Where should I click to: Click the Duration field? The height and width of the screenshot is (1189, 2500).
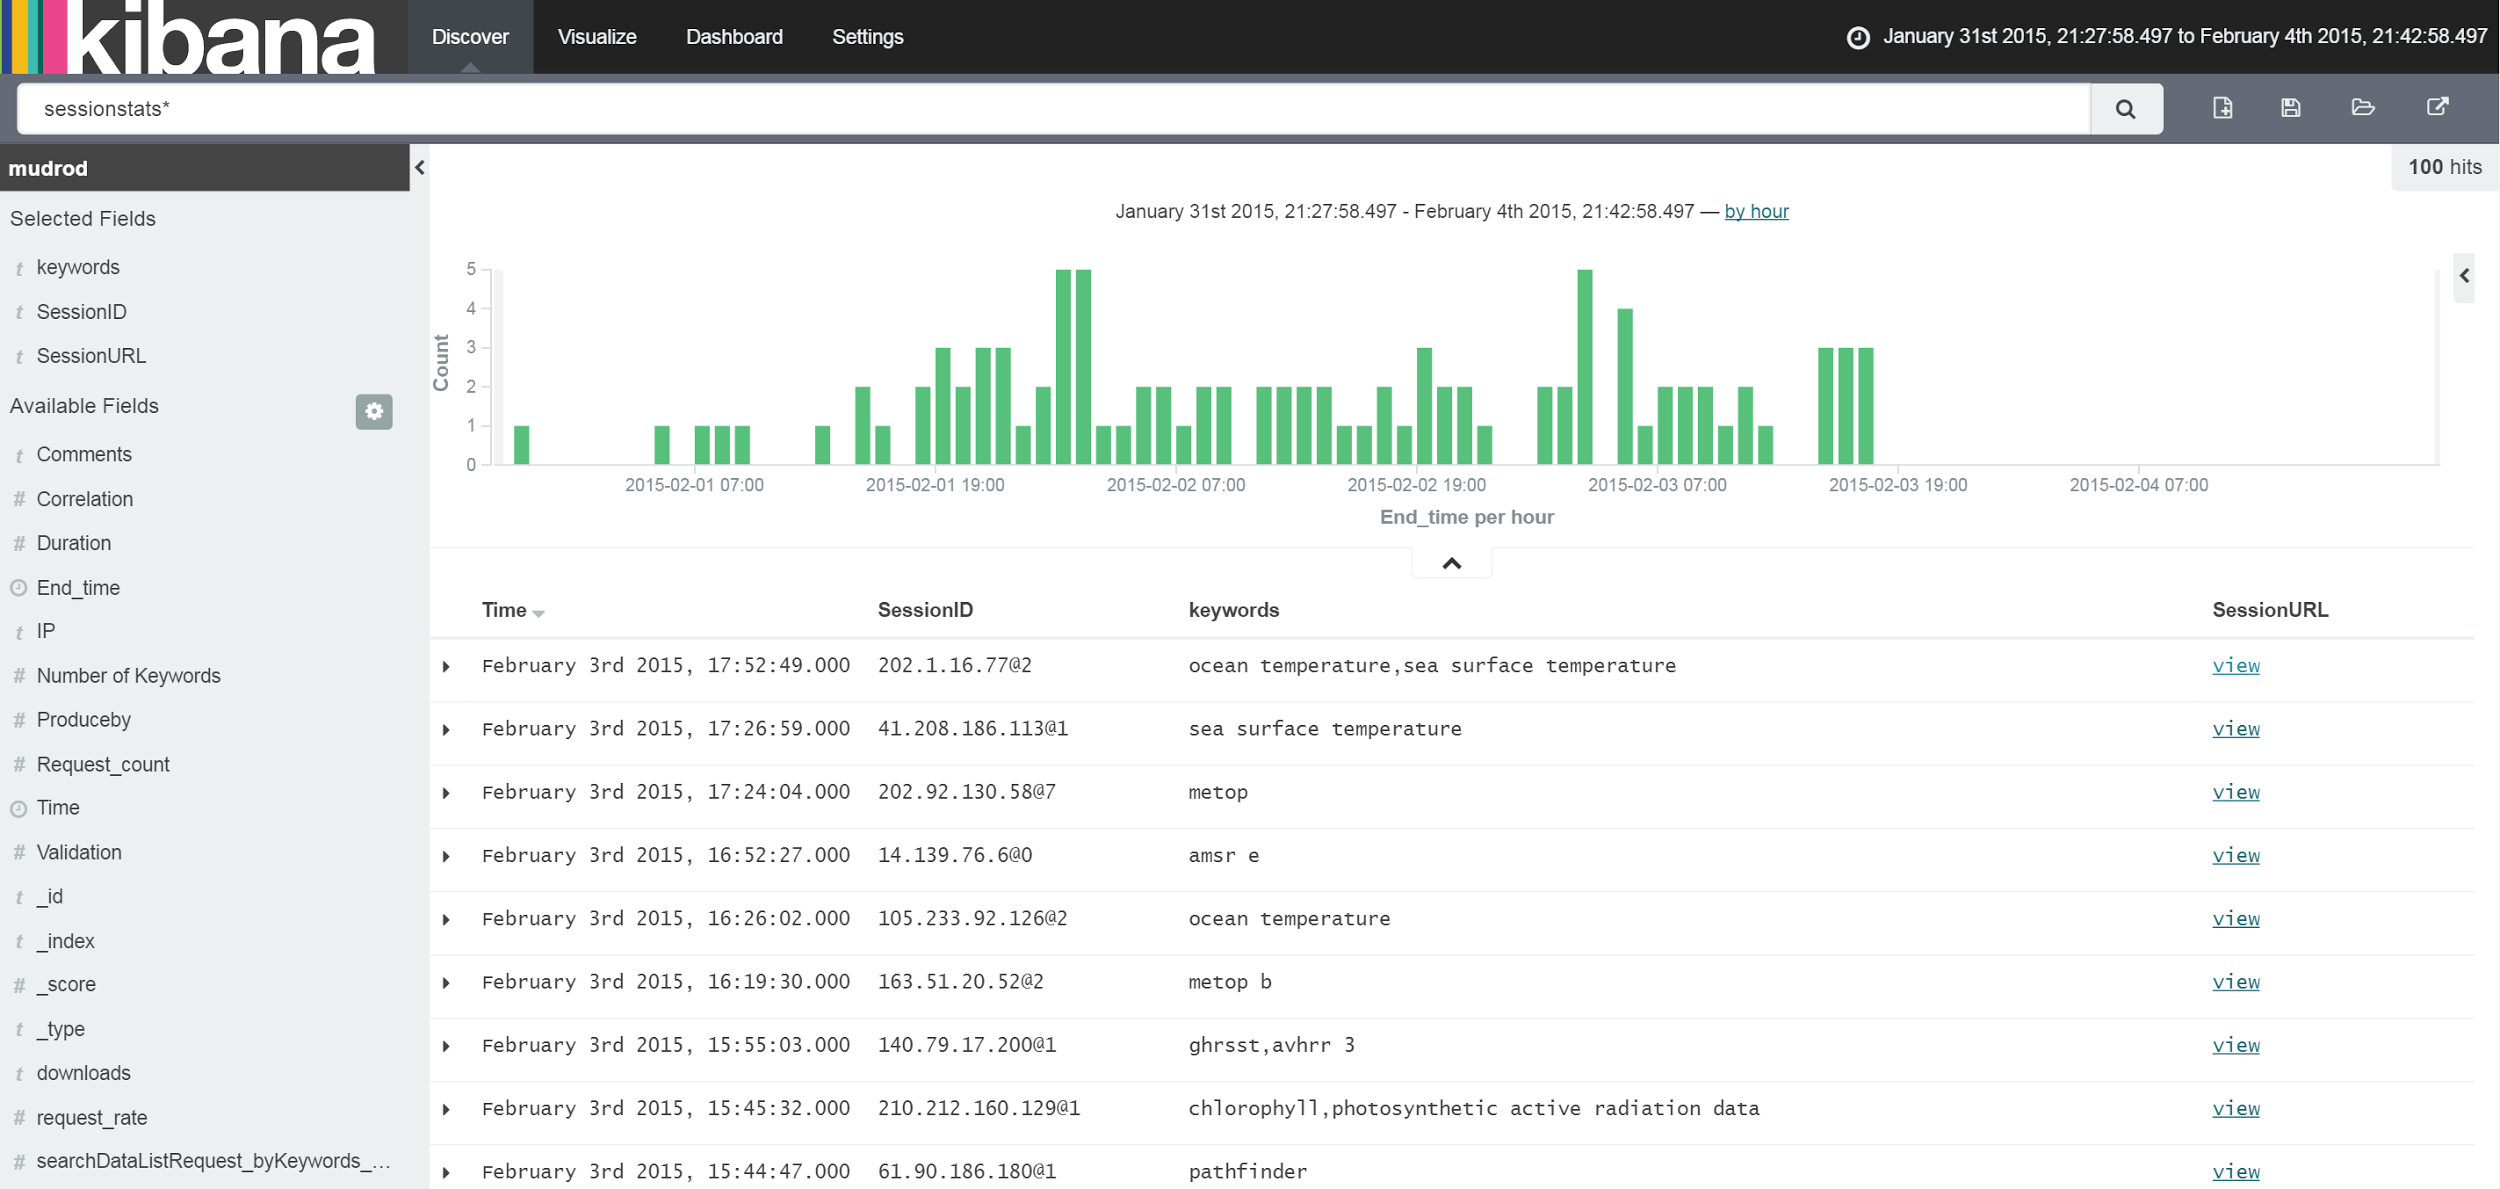(x=74, y=543)
